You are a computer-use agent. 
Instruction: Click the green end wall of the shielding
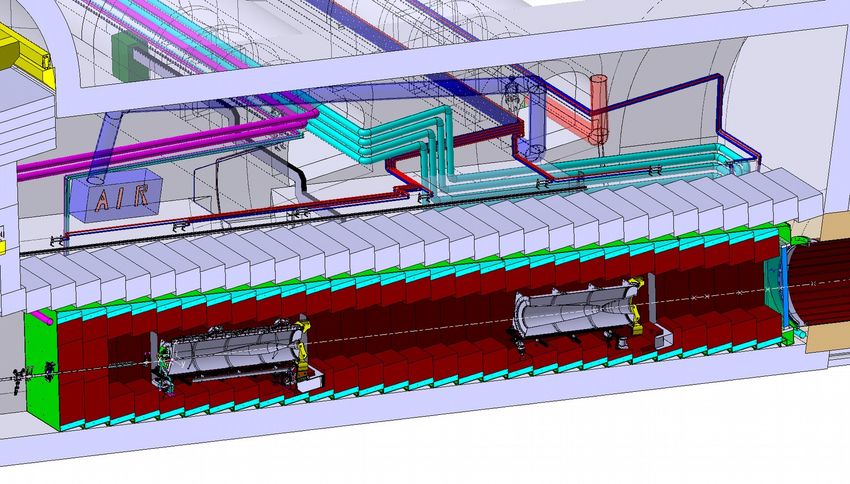coord(41,370)
